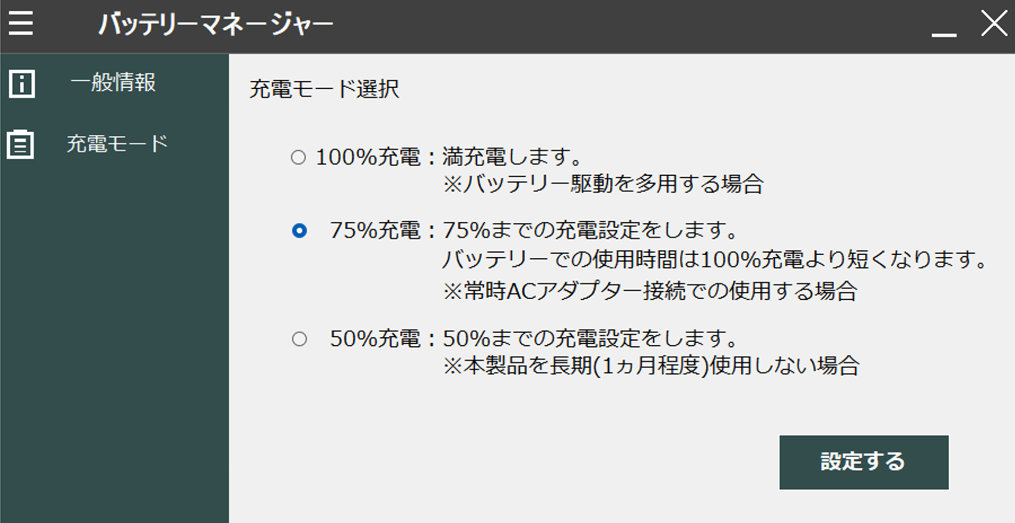The width and height of the screenshot is (1015, 523).
Task: Click the ※バッテリー駆動を多用する場合 note
Action: tap(603, 184)
